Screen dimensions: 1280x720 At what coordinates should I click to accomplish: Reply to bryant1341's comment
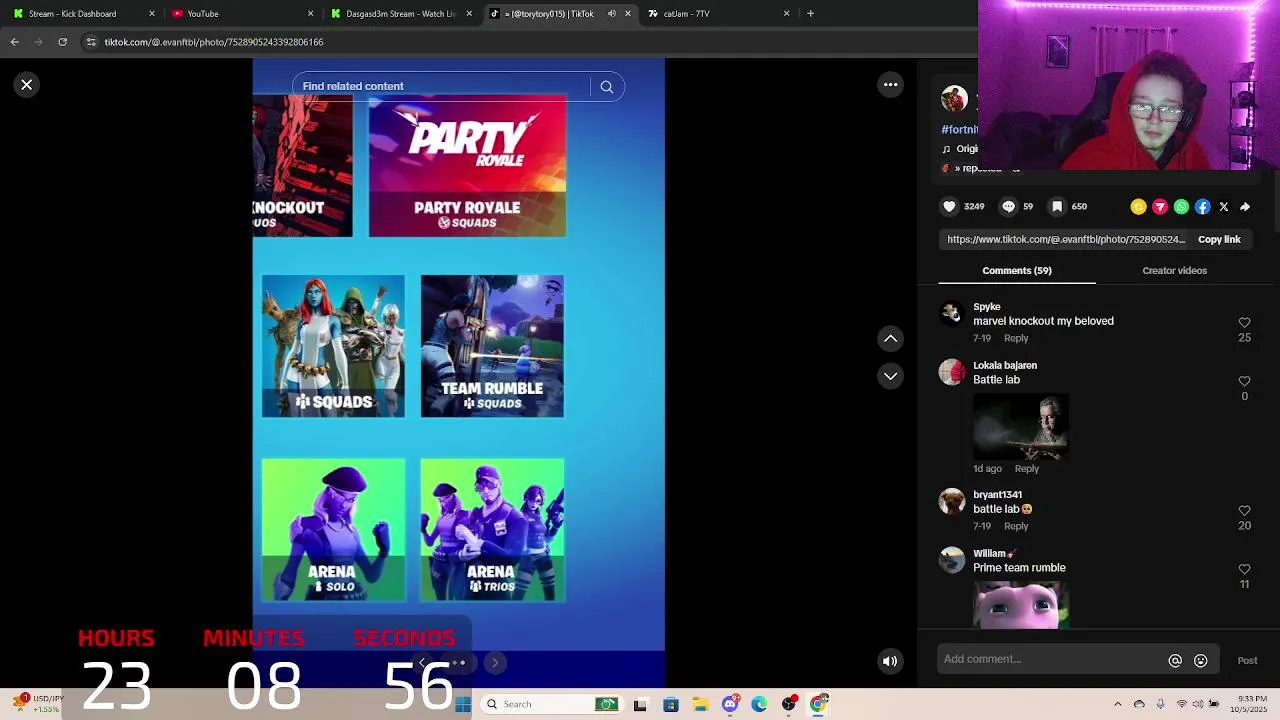click(x=1016, y=526)
